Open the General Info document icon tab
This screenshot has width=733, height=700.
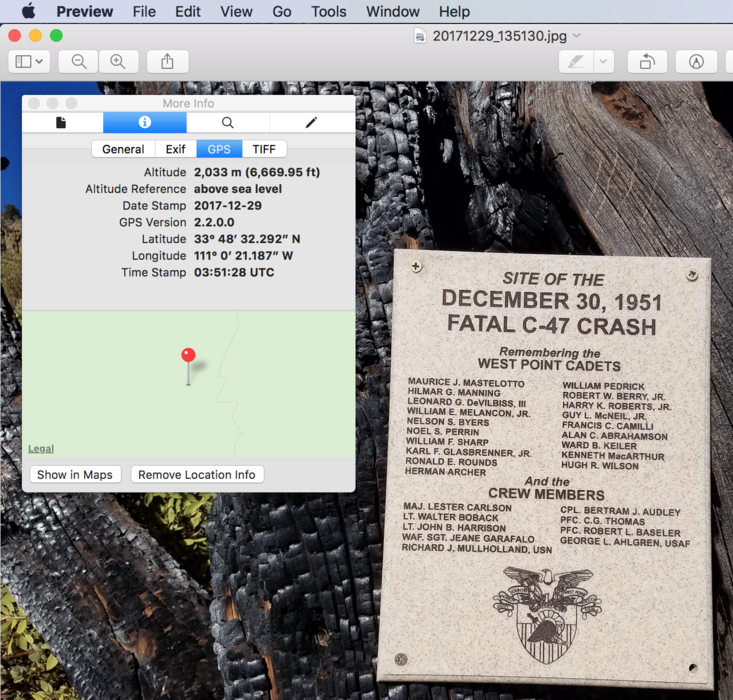click(x=62, y=123)
